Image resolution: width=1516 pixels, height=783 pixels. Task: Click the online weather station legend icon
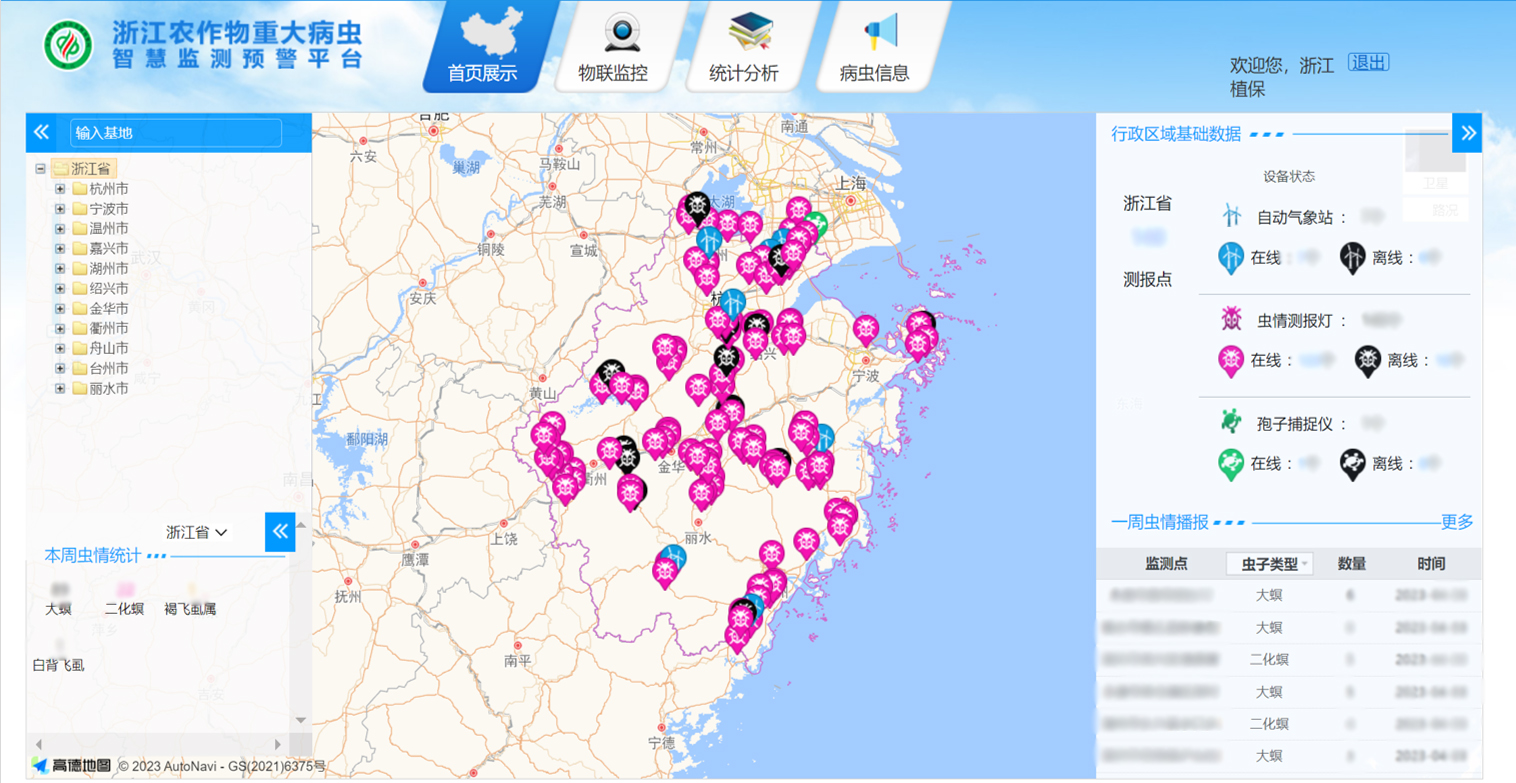1230,257
